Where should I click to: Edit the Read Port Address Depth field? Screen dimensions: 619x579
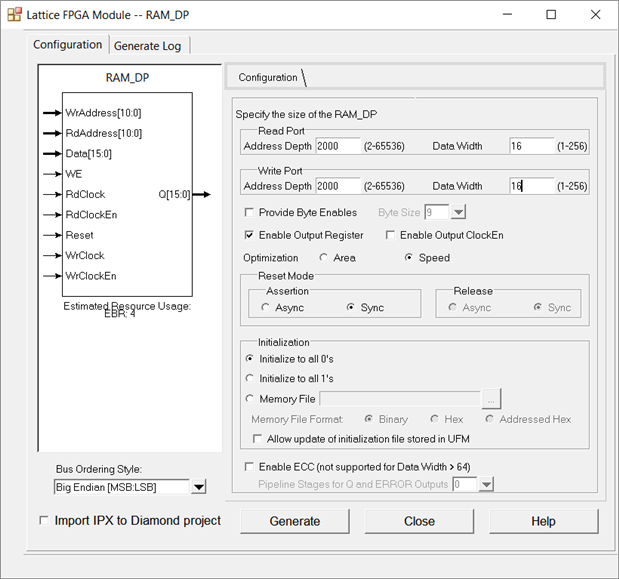point(338,146)
